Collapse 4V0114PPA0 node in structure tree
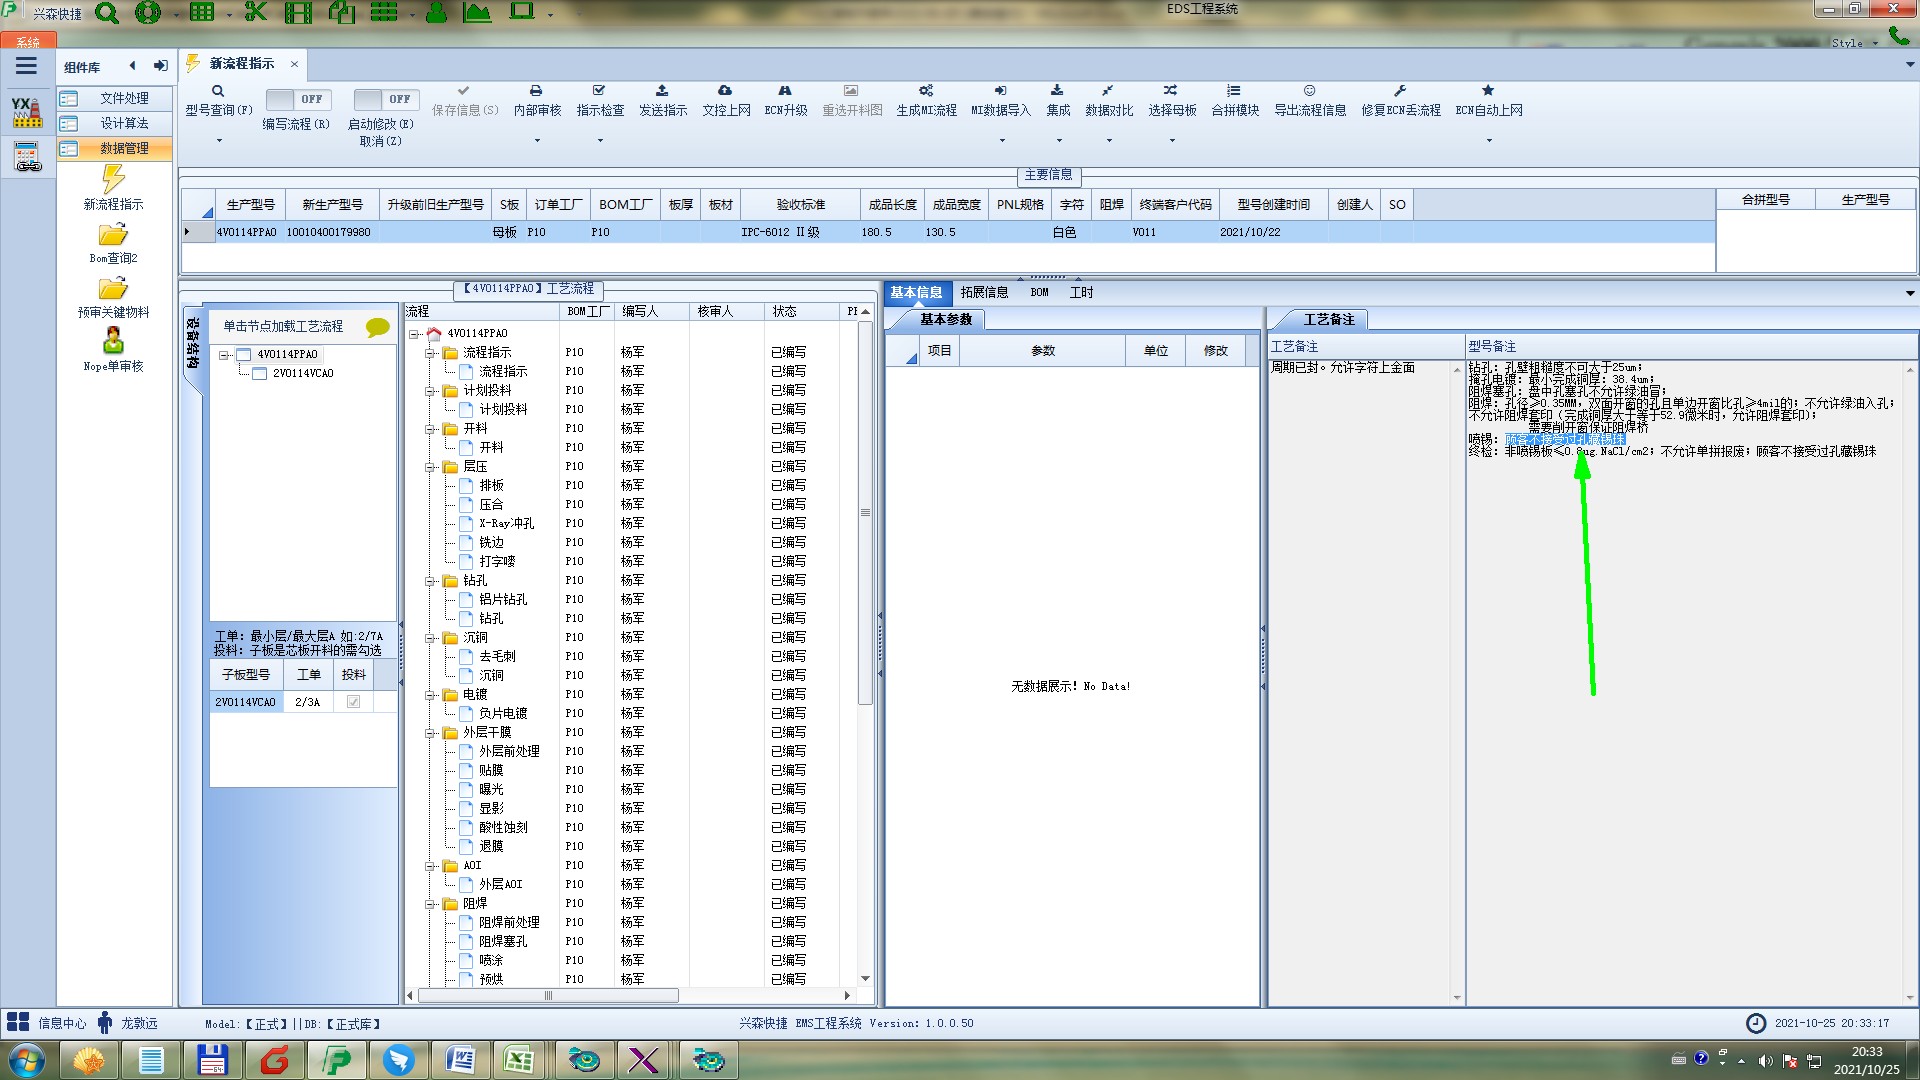 click(x=225, y=355)
